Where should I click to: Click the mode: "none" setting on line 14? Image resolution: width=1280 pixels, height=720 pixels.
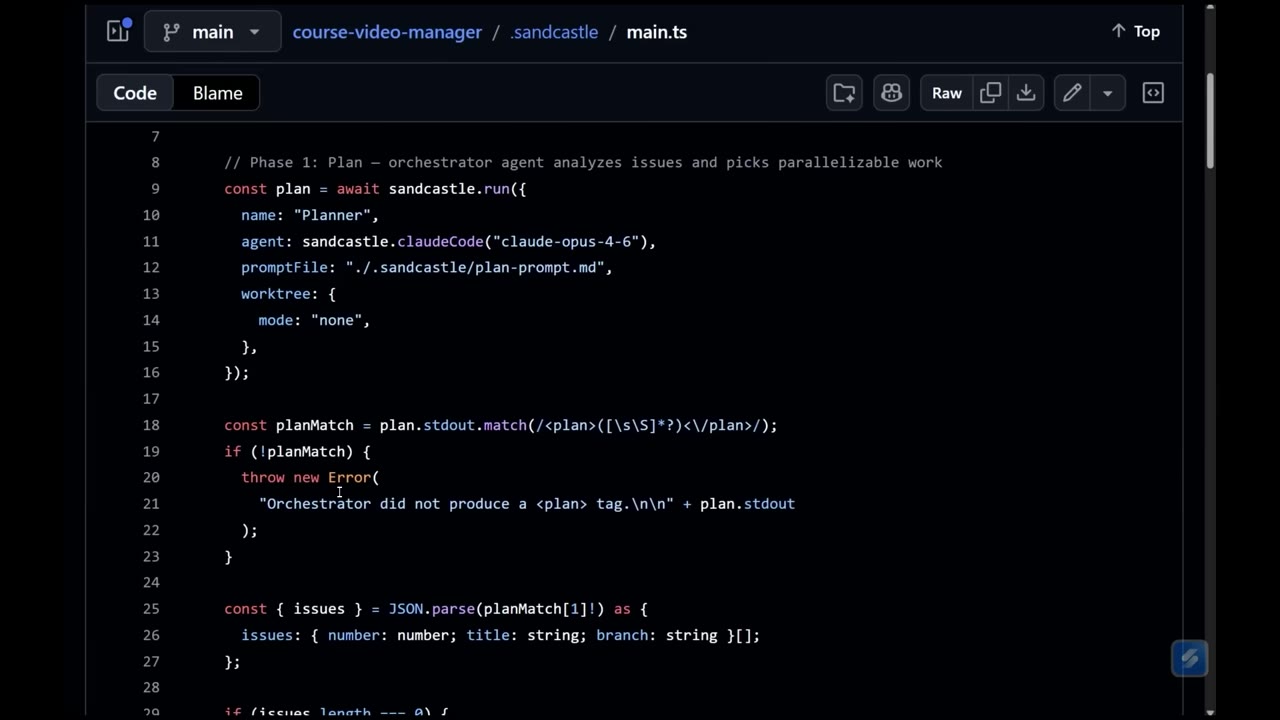(x=314, y=320)
